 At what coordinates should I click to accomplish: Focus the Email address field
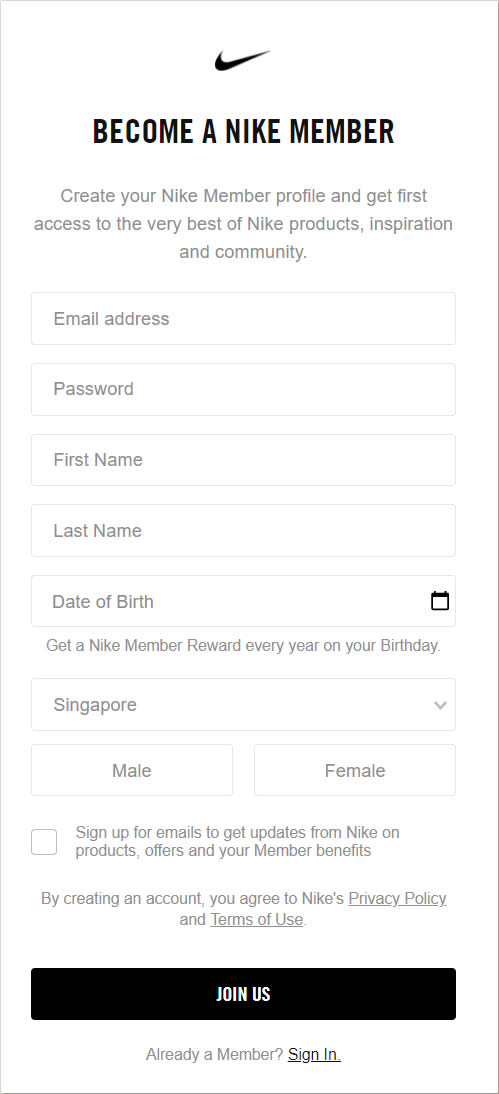[243, 319]
